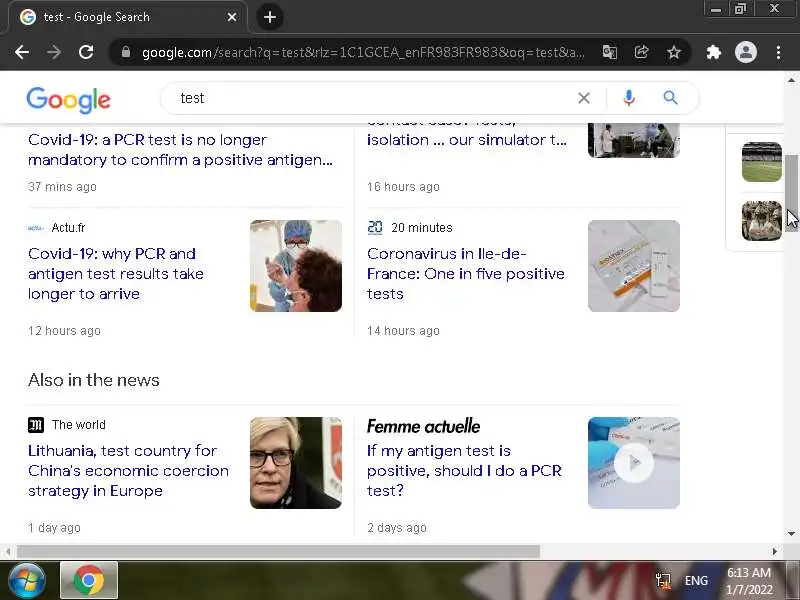800x600 pixels.
Task: Select the address bar URL
Action: 363,52
